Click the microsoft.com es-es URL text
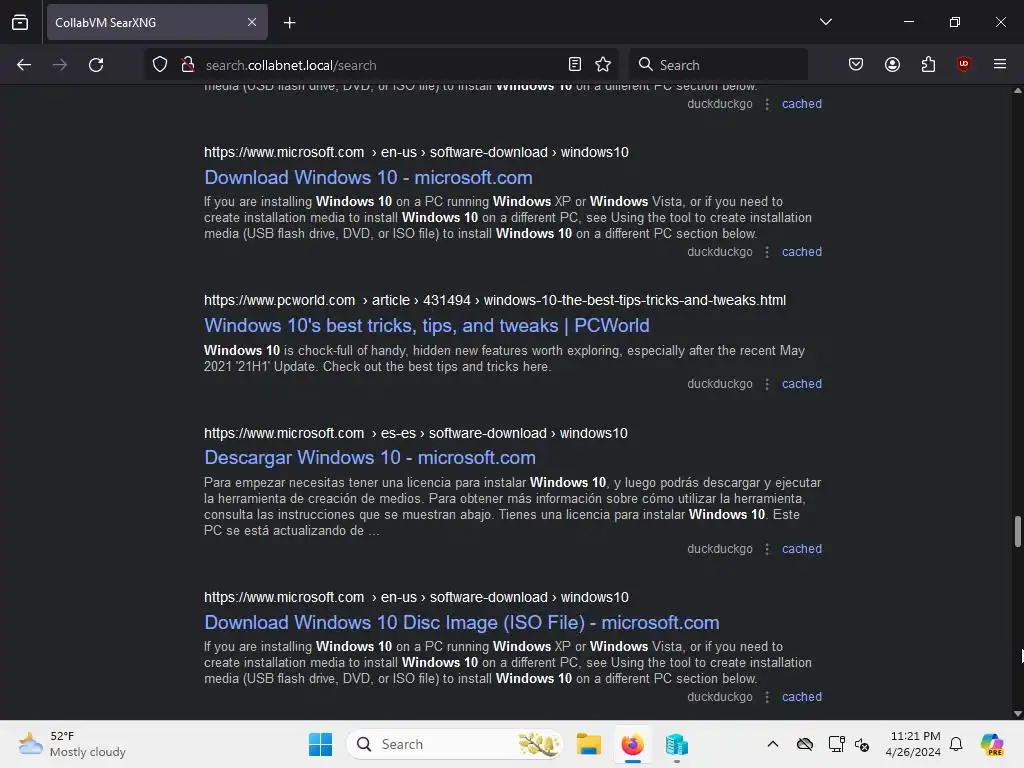 415,434
